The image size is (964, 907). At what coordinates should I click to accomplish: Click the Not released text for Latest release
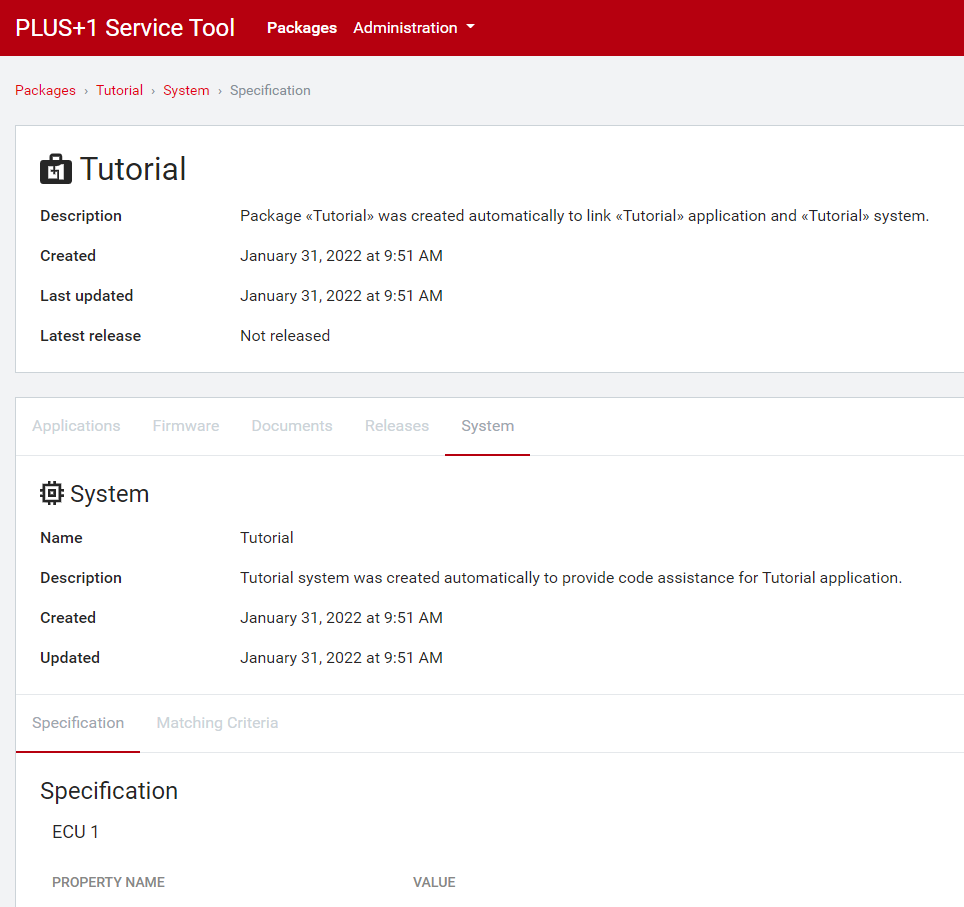point(285,335)
